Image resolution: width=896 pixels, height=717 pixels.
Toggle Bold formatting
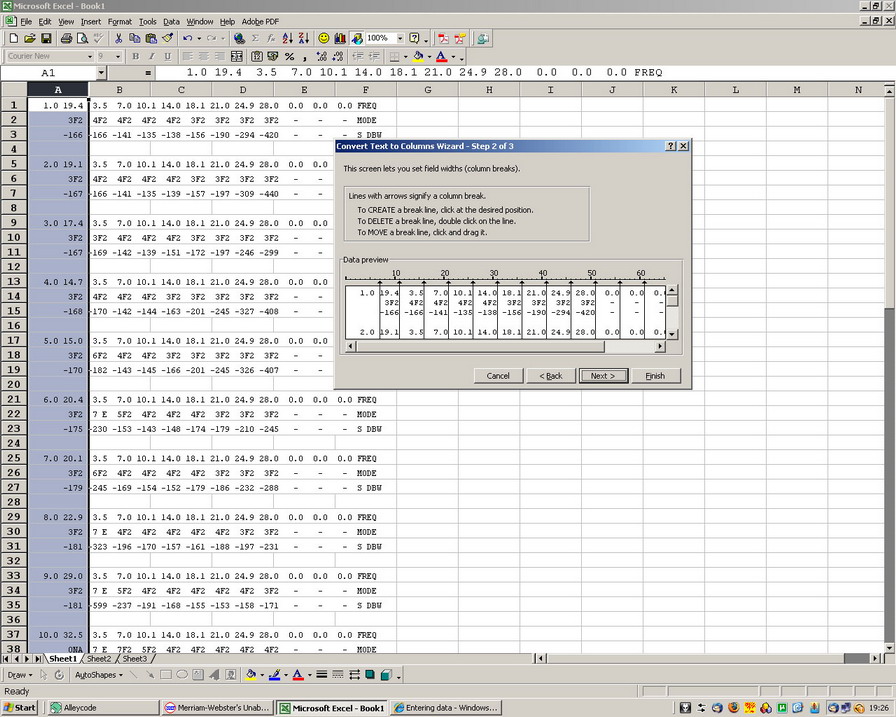(x=135, y=56)
